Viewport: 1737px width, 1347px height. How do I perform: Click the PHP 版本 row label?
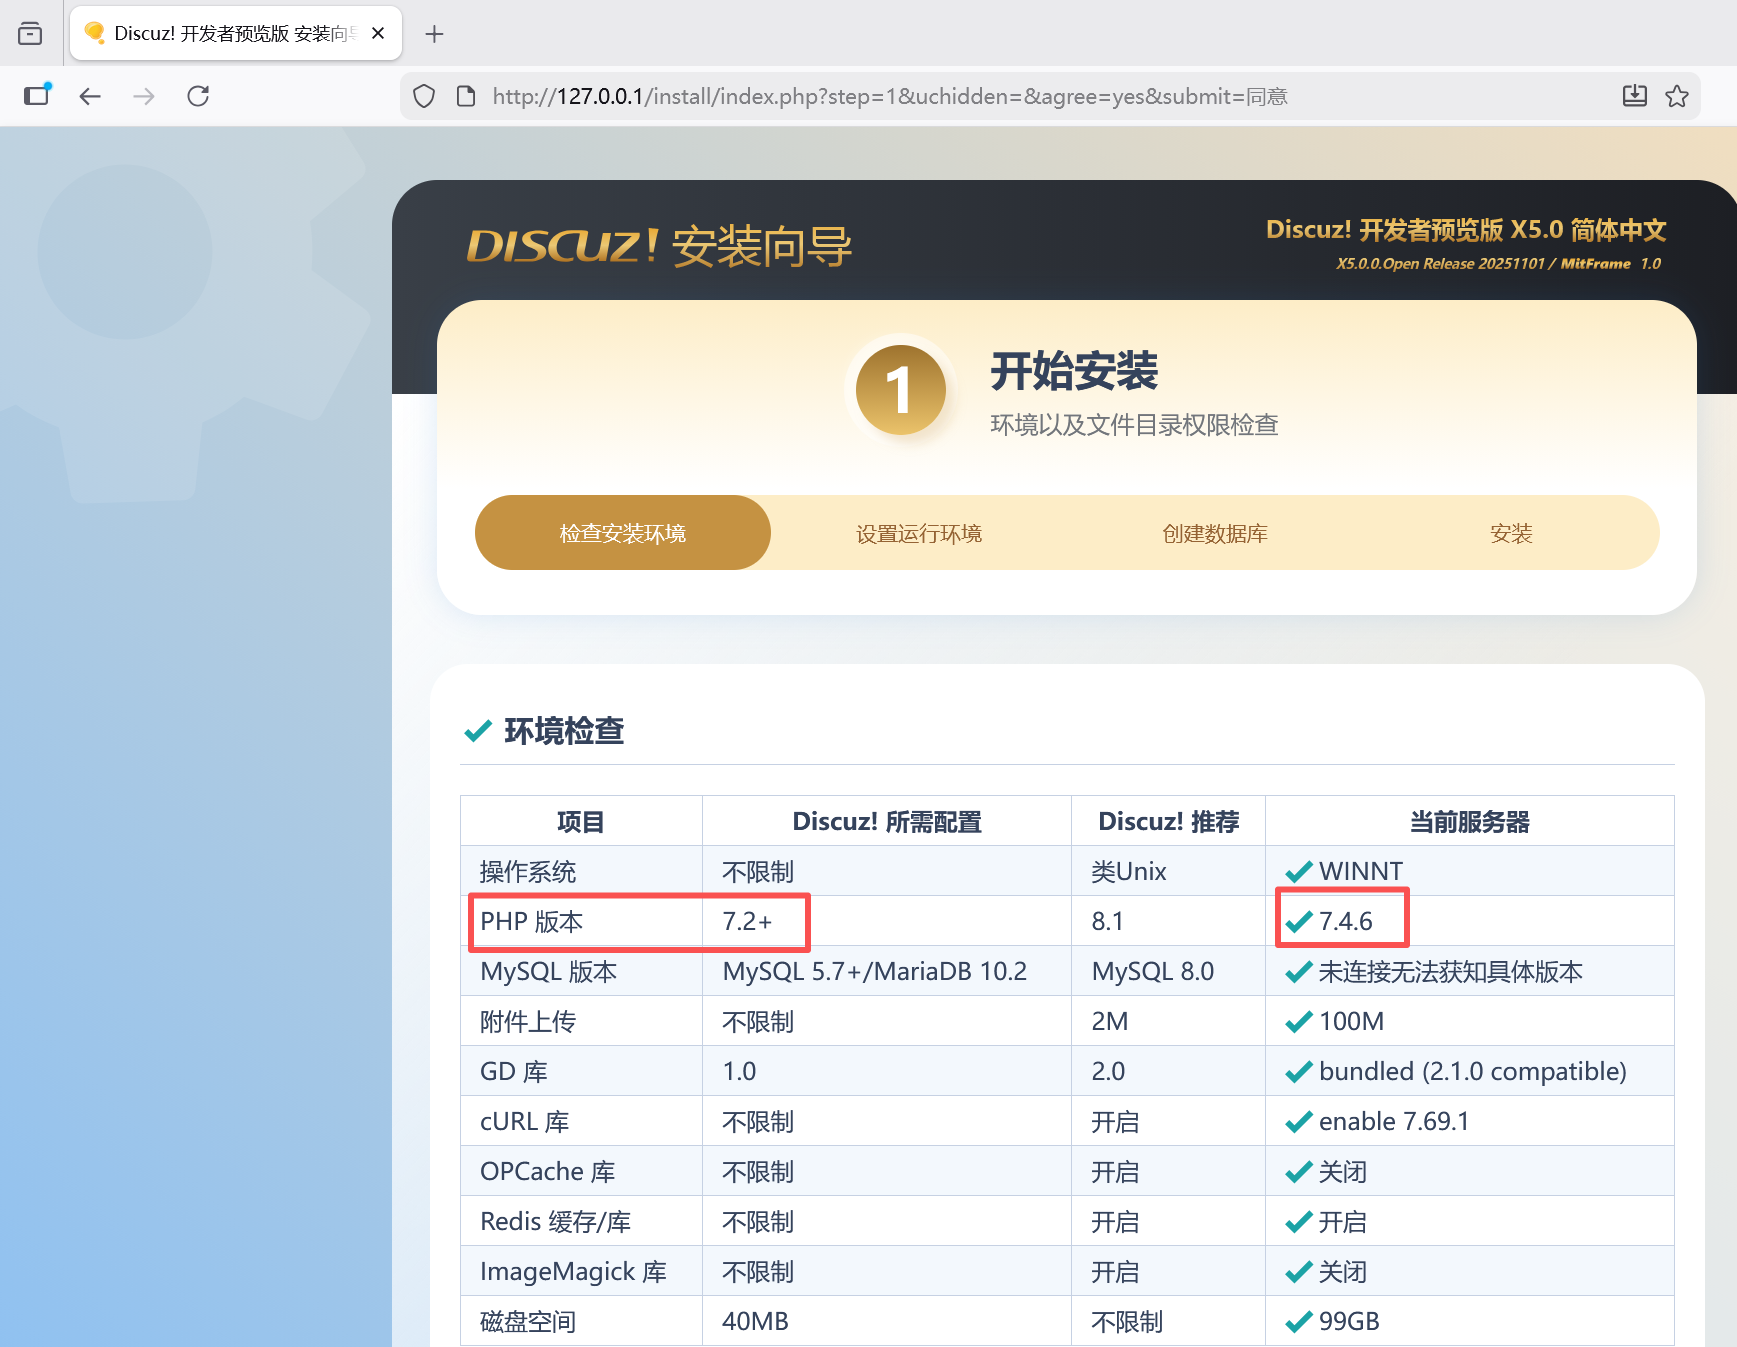tap(531, 921)
